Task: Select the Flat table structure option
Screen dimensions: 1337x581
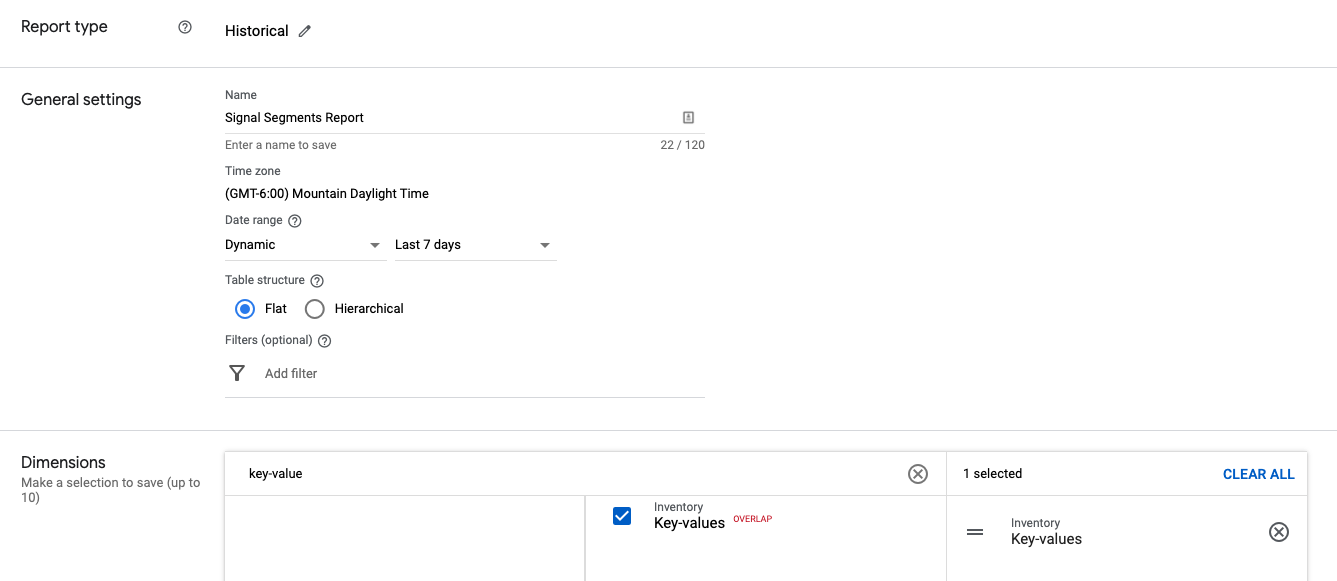Action: coord(245,309)
